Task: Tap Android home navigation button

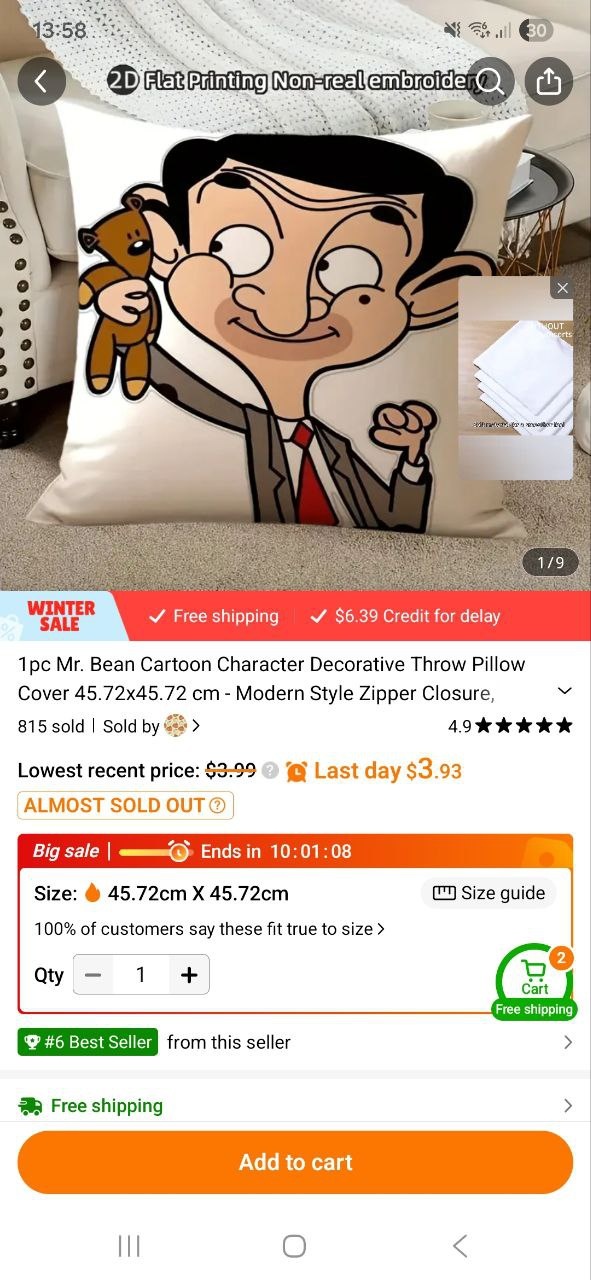Action: (x=294, y=1245)
